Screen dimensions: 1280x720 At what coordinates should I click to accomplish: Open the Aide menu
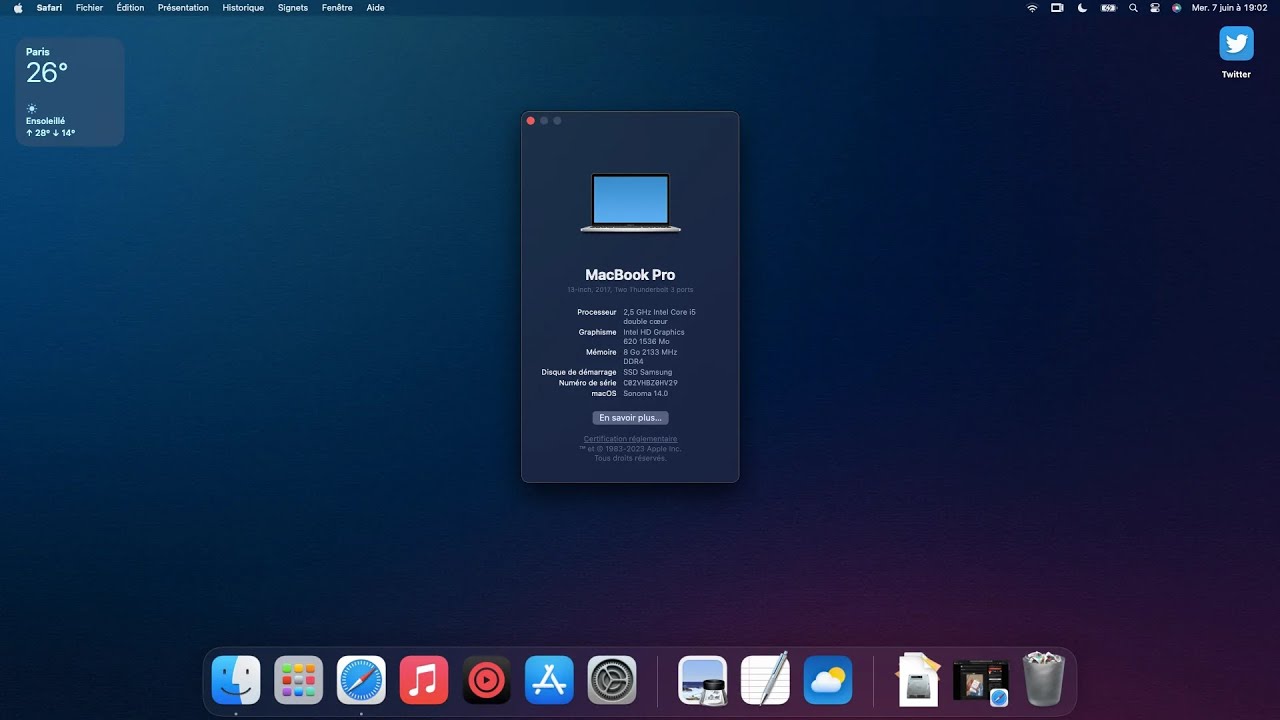(x=375, y=8)
